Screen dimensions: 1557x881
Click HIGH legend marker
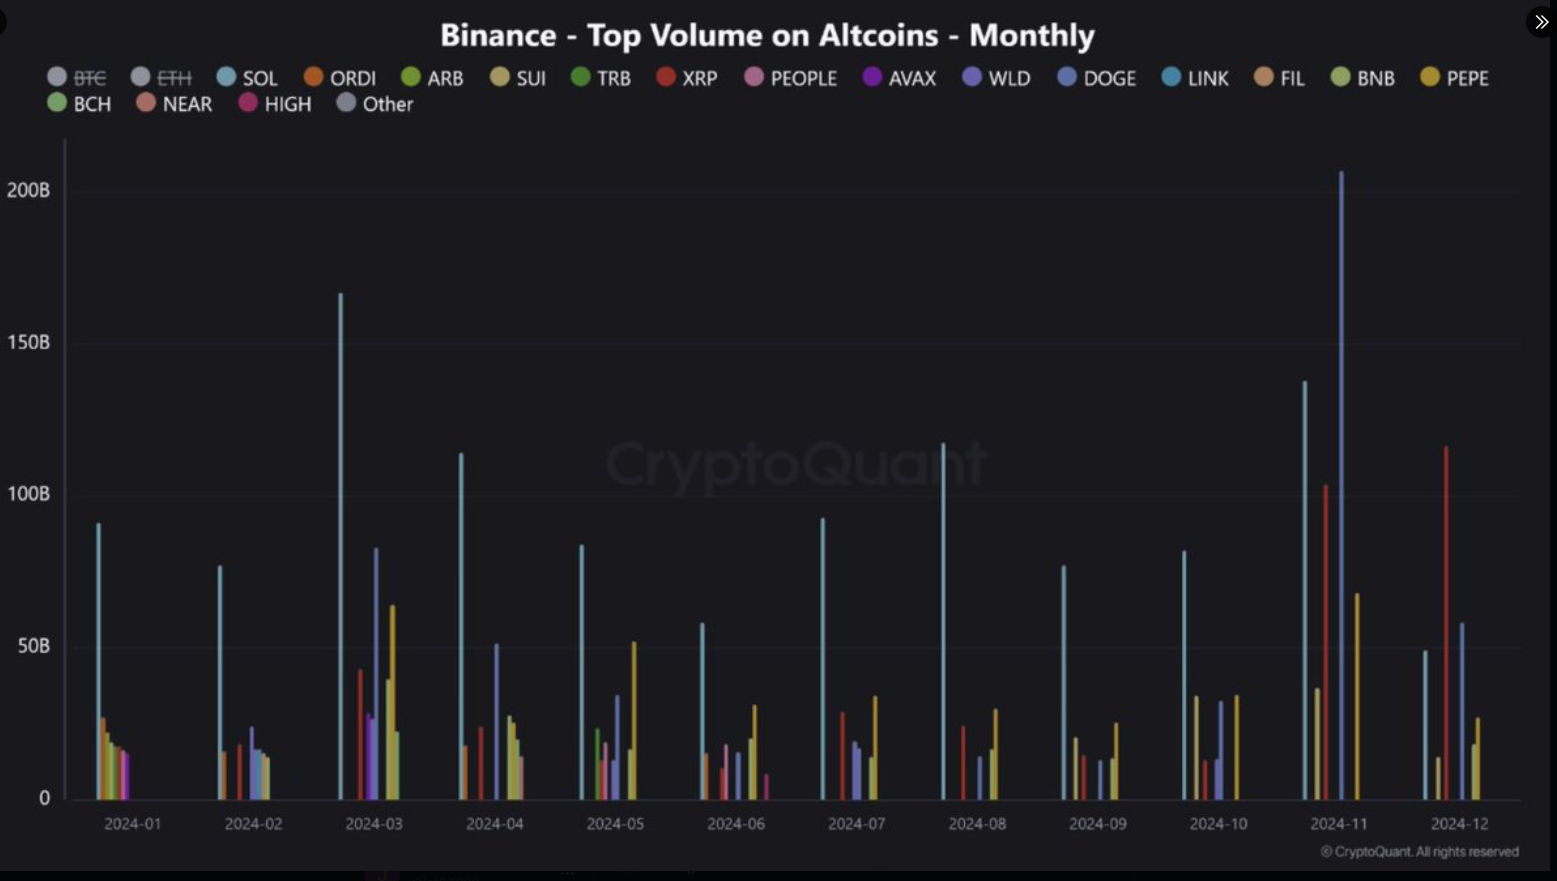click(249, 103)
